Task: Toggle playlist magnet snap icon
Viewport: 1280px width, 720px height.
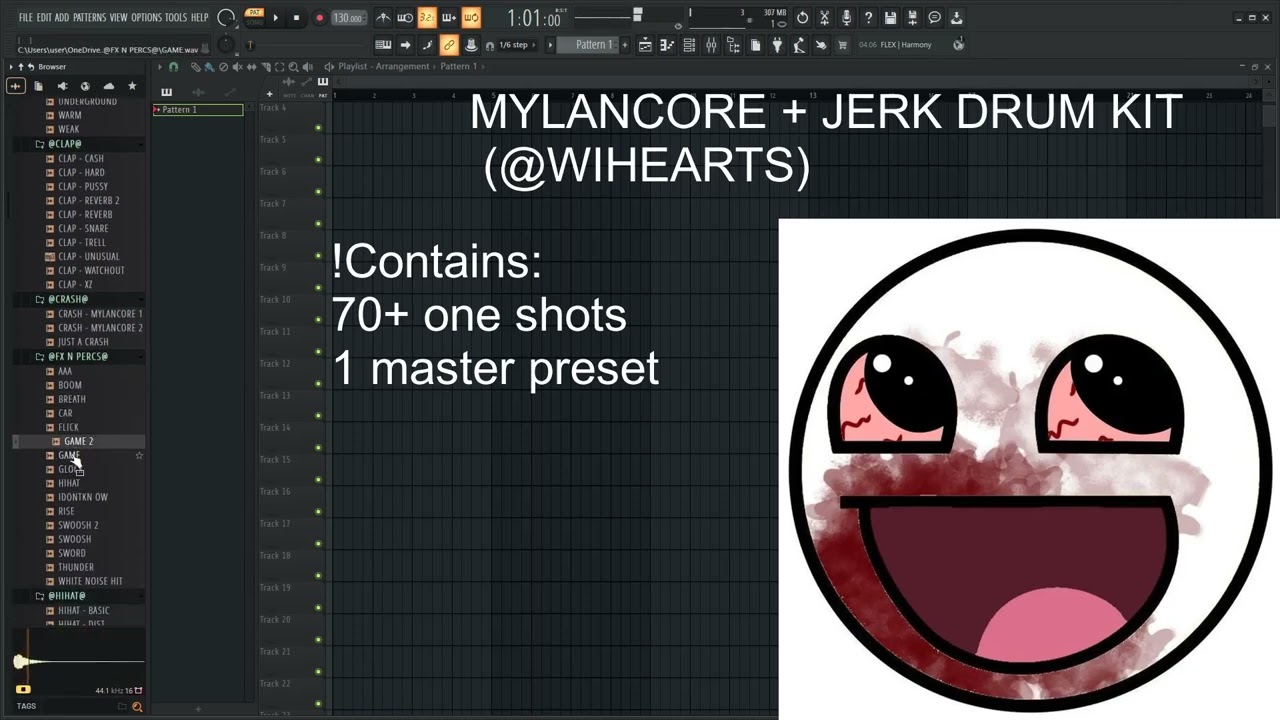Action: click(x=173, y=67)
